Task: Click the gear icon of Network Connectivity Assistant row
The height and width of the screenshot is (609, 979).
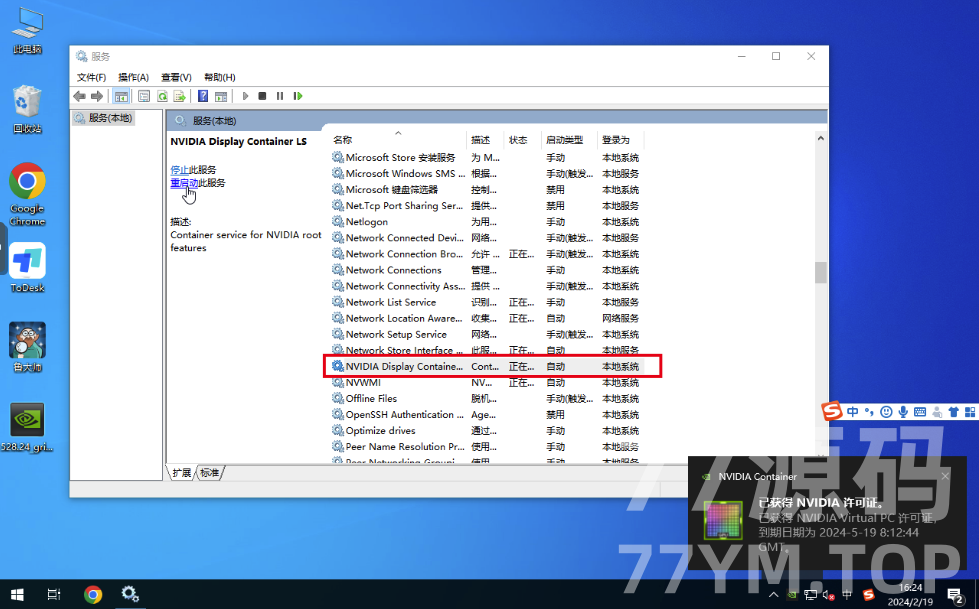Action: pyautogui.click(x=338, y=286)
